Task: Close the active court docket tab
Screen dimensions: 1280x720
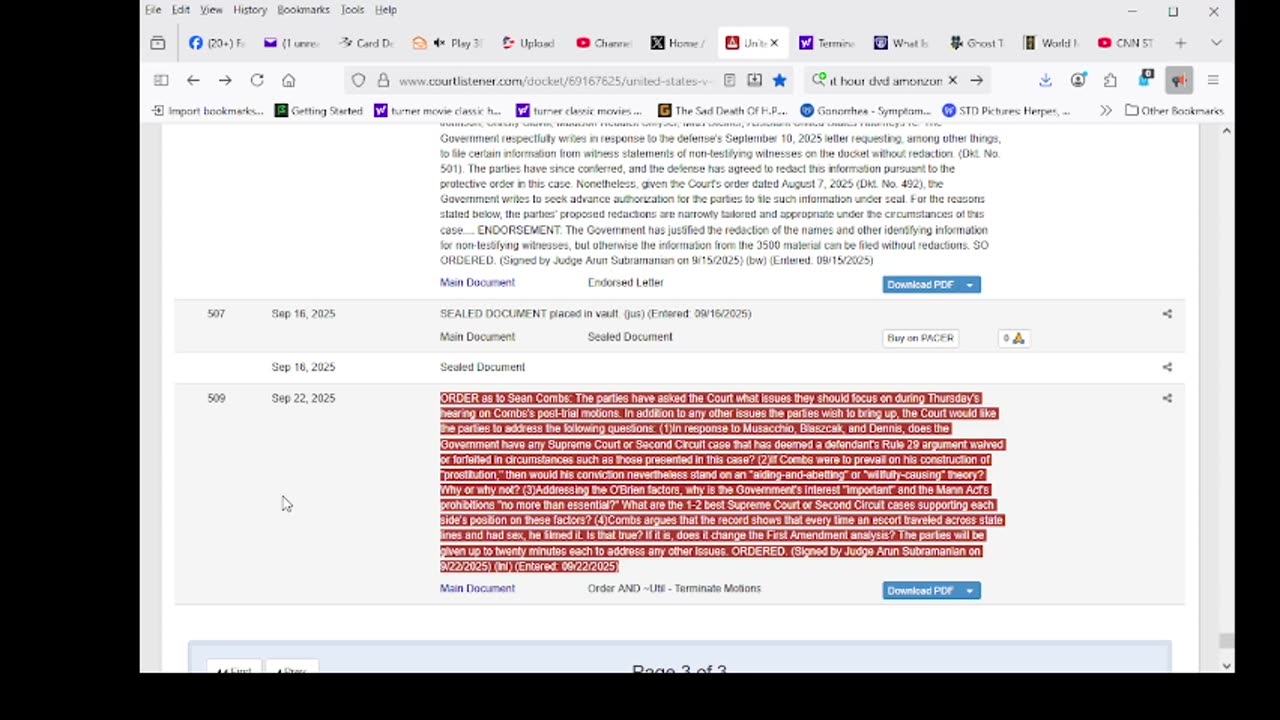Action: click(x=774, y=43)
